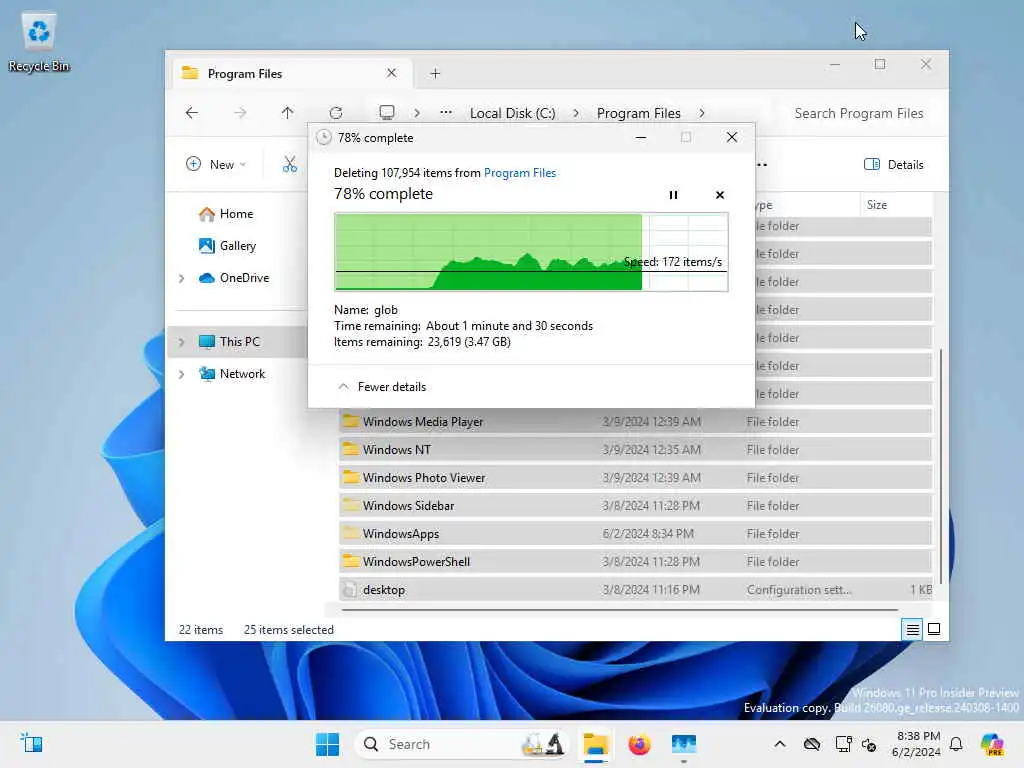
Task: Click the taskbar Search box
Action: [x=462, y=744]
